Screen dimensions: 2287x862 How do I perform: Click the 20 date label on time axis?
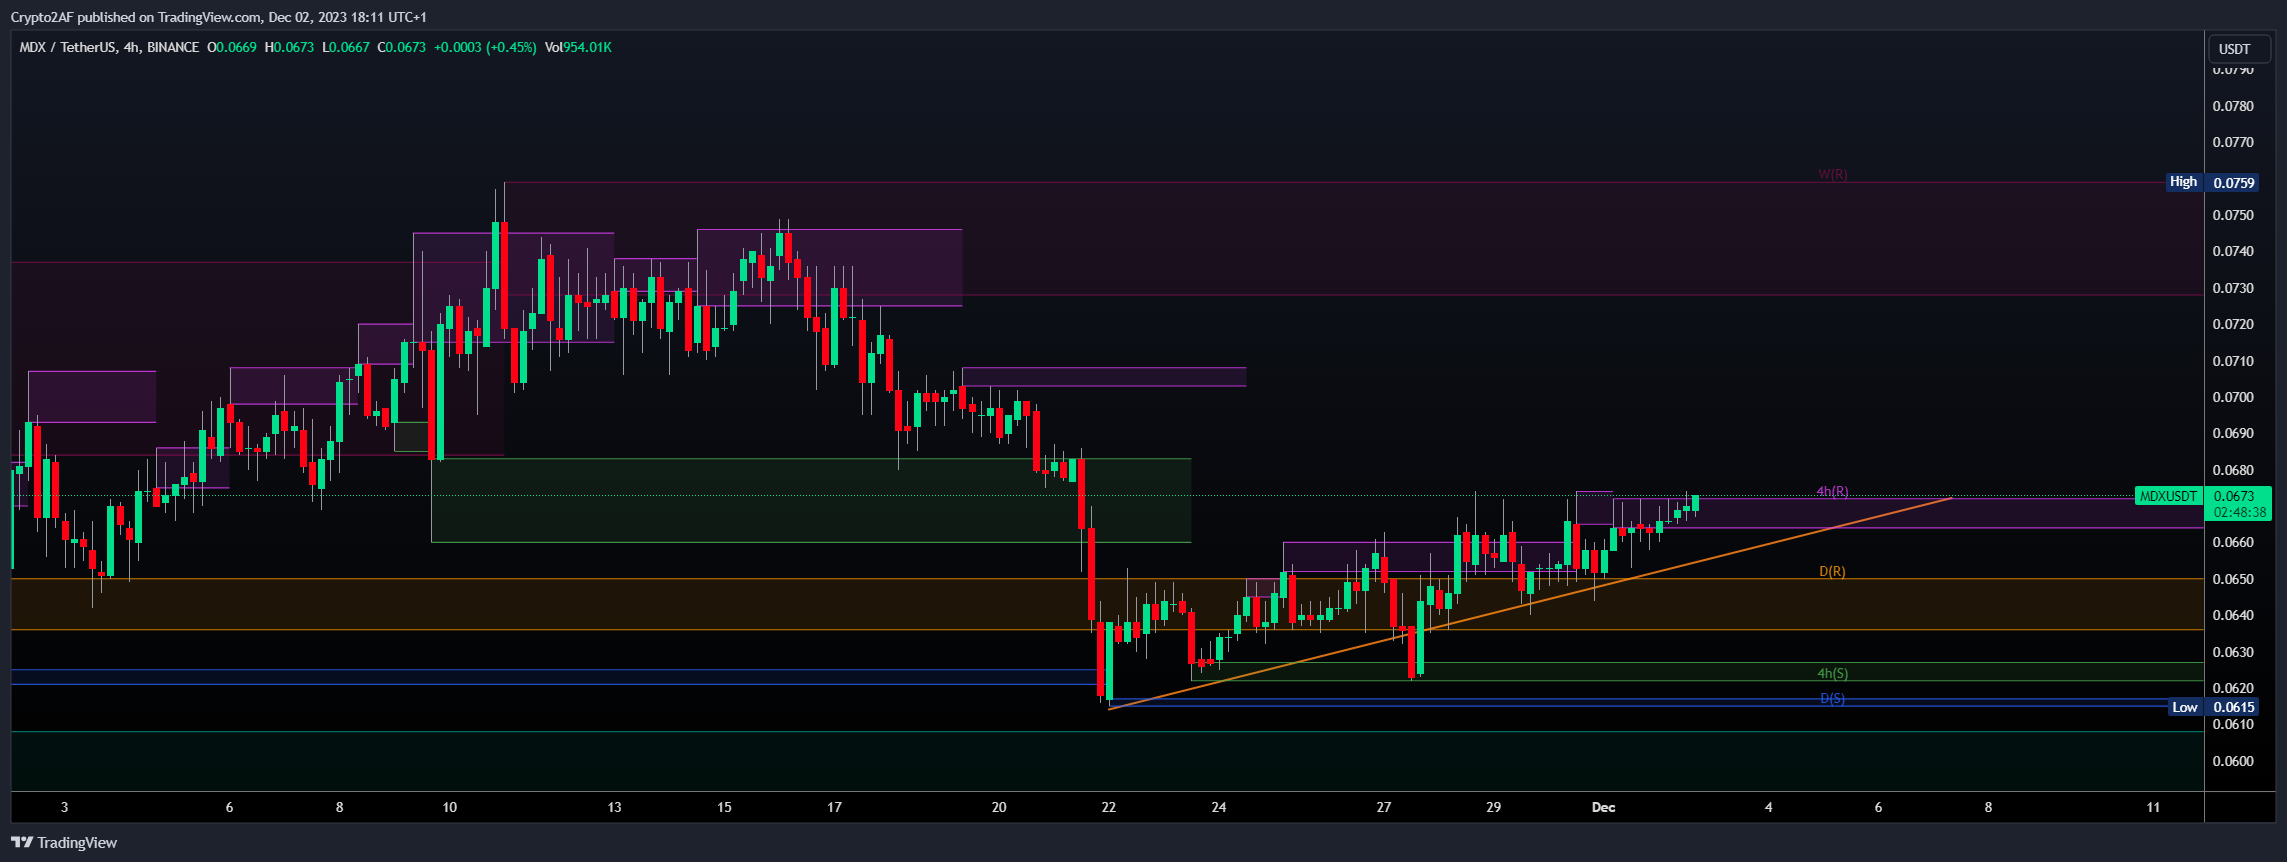pyautogui.click(x=999, y=807)
